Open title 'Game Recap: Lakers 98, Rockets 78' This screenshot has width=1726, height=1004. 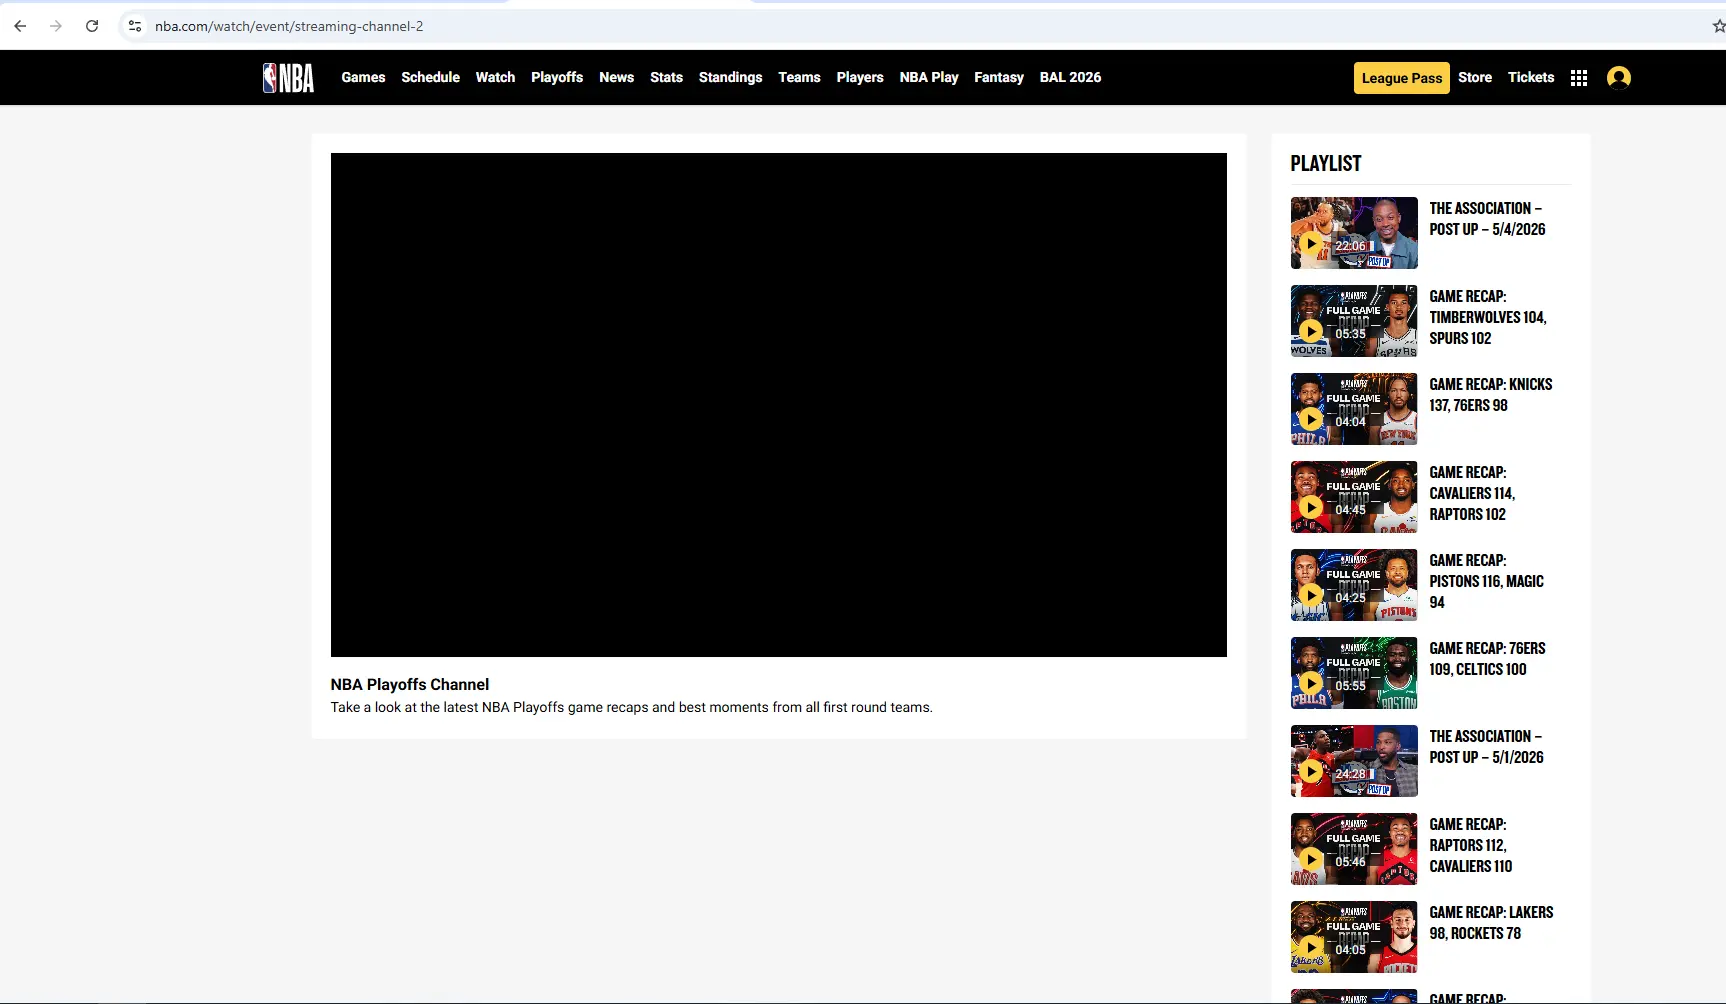tap(1491, 922)
